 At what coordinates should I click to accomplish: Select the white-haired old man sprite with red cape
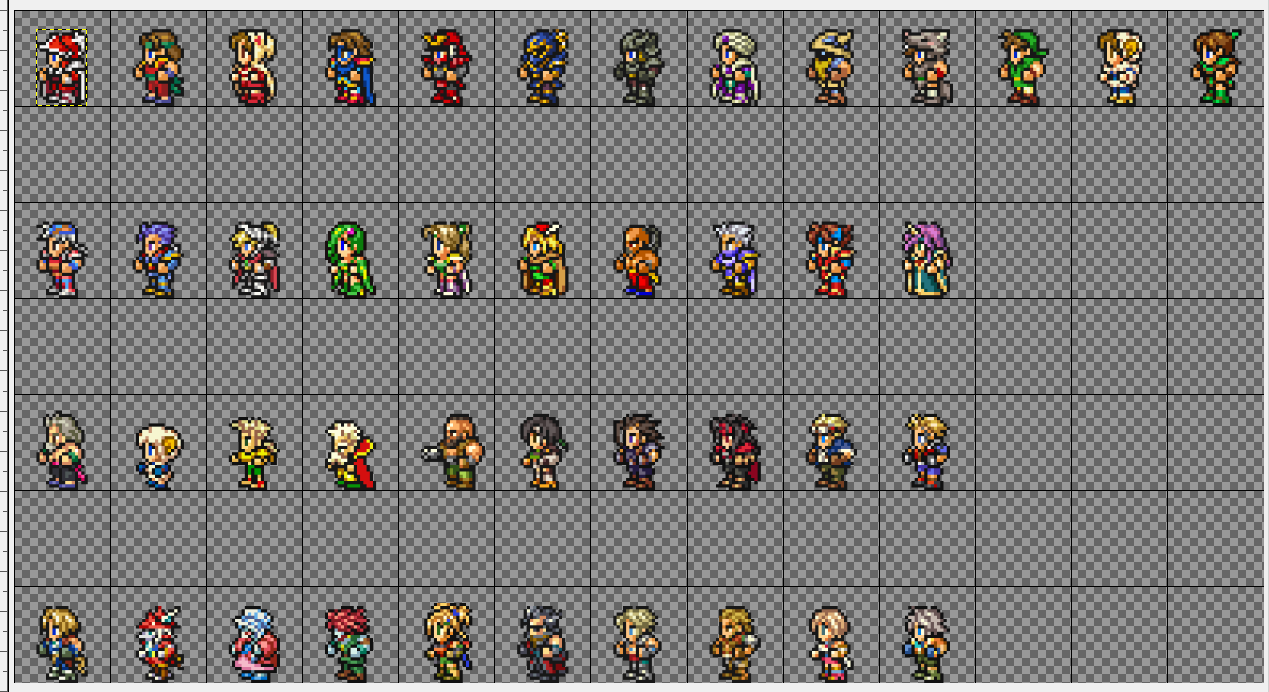[x=351, y=453]
